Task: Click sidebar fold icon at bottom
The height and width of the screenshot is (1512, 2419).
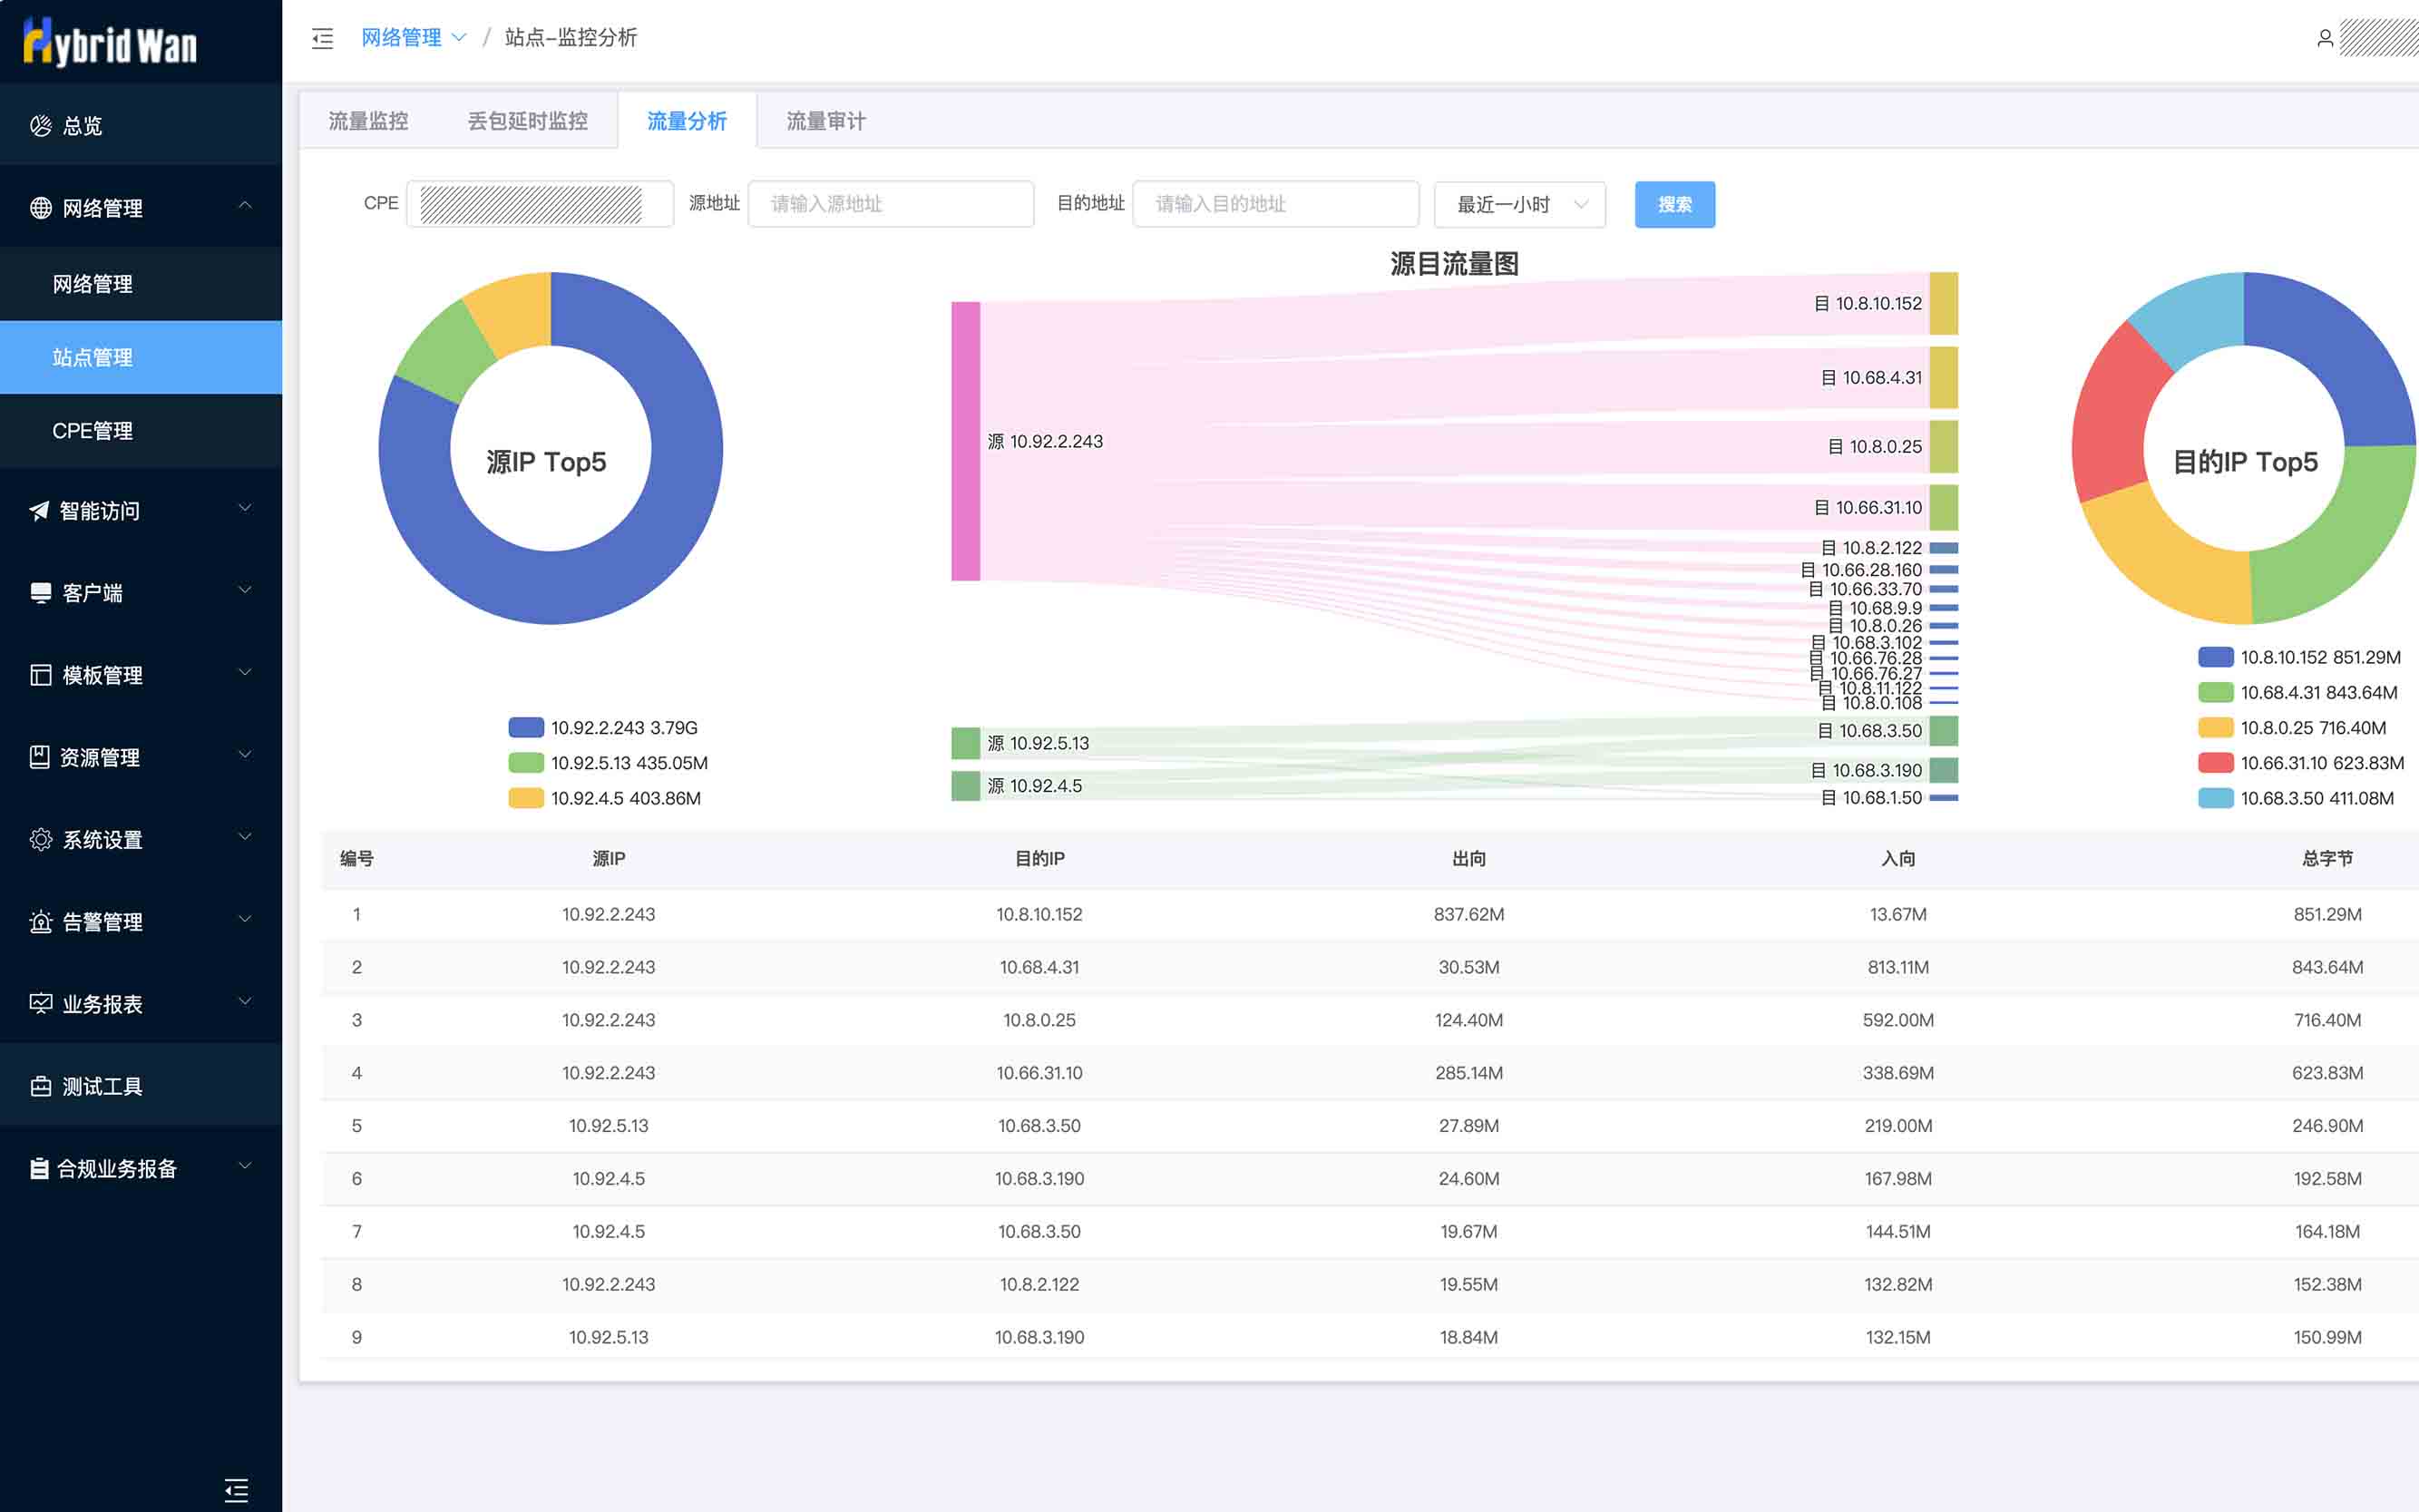Action: coord(236,1490)
